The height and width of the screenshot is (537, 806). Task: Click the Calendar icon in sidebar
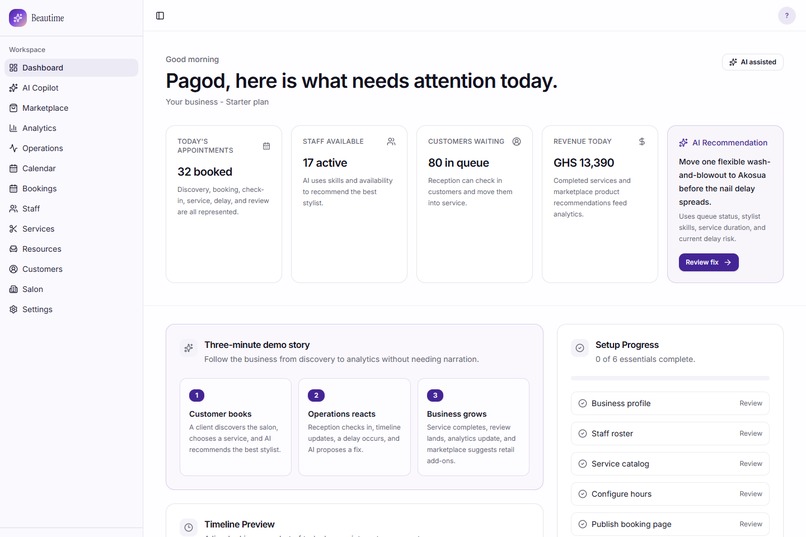[13, 168]
